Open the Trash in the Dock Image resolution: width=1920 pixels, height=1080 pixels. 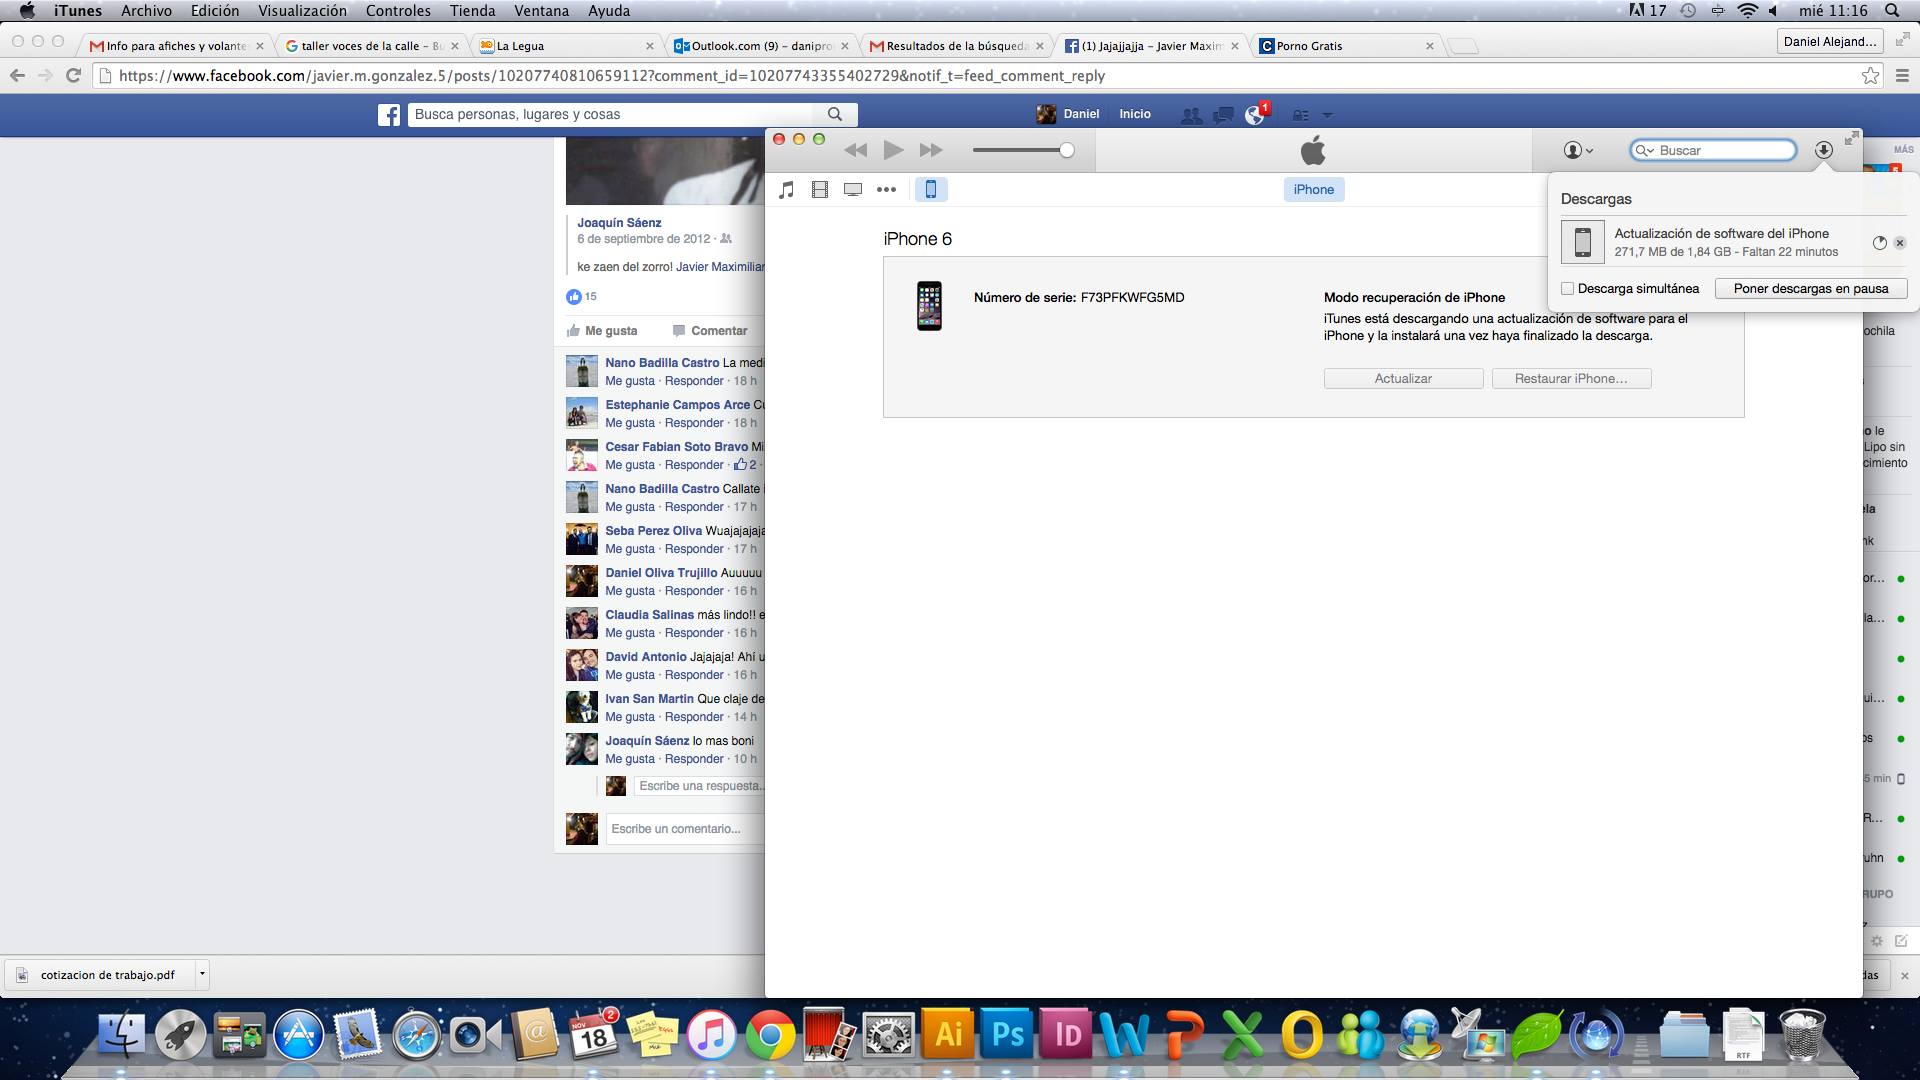[1802, 1035]
